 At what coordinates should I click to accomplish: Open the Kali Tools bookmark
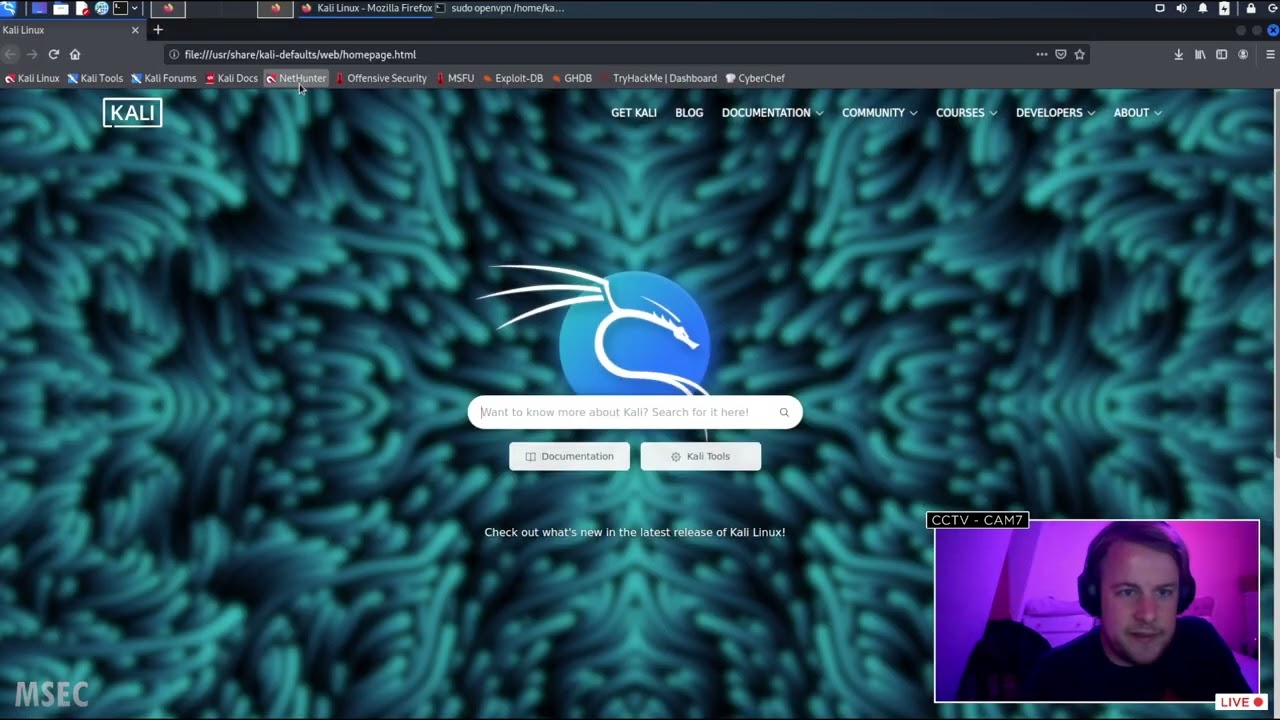(95, 78)
